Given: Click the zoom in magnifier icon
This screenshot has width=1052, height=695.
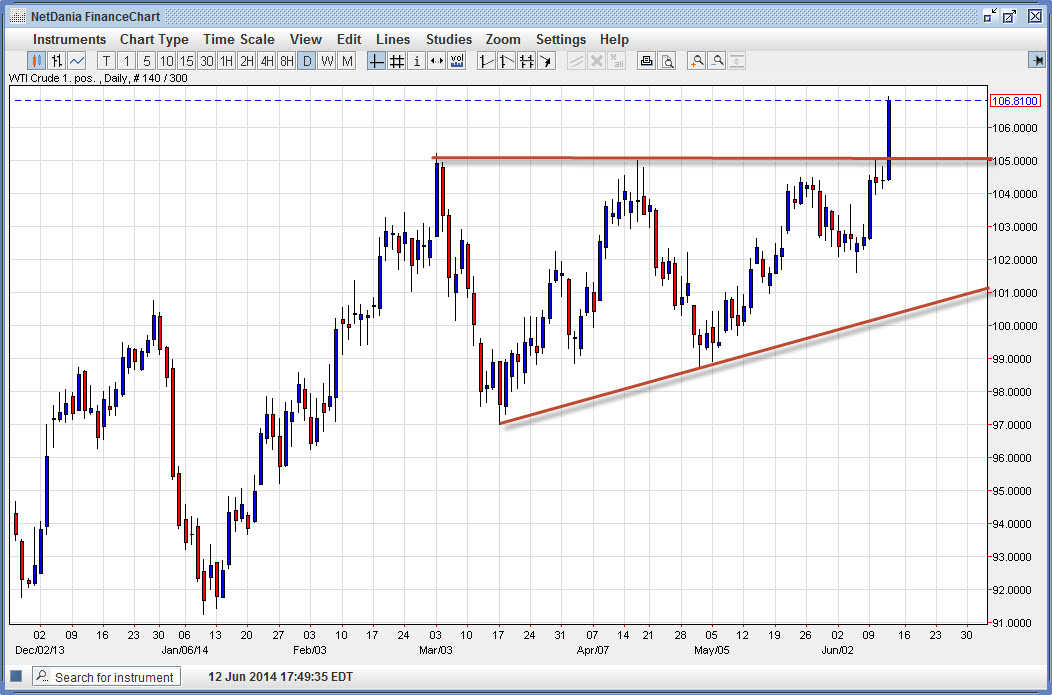Looking at the screenshot, I should tap(697, 61).
